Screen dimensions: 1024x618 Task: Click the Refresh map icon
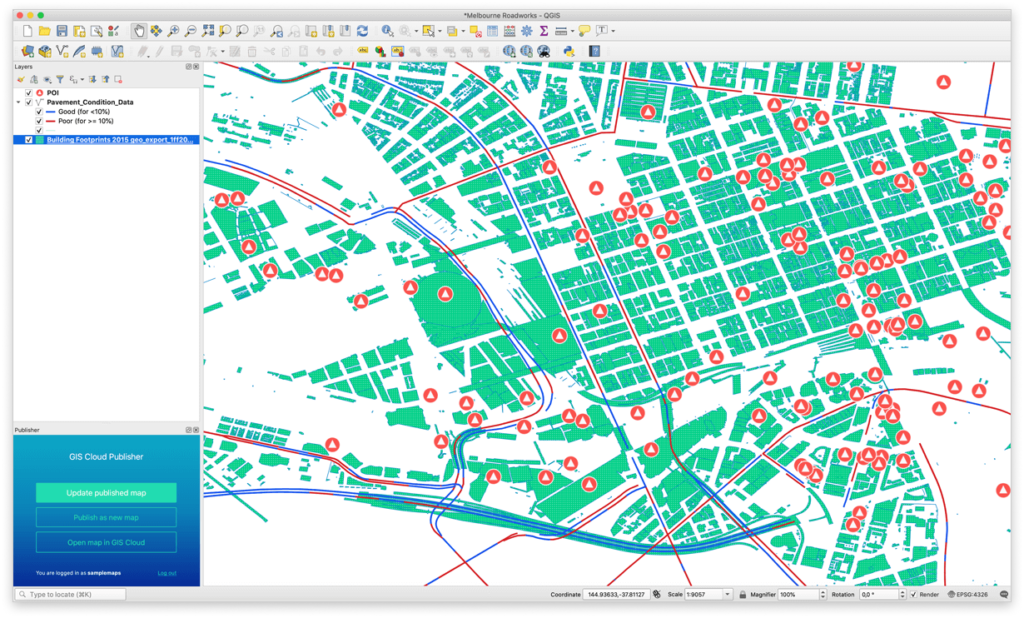pos(362,31)
